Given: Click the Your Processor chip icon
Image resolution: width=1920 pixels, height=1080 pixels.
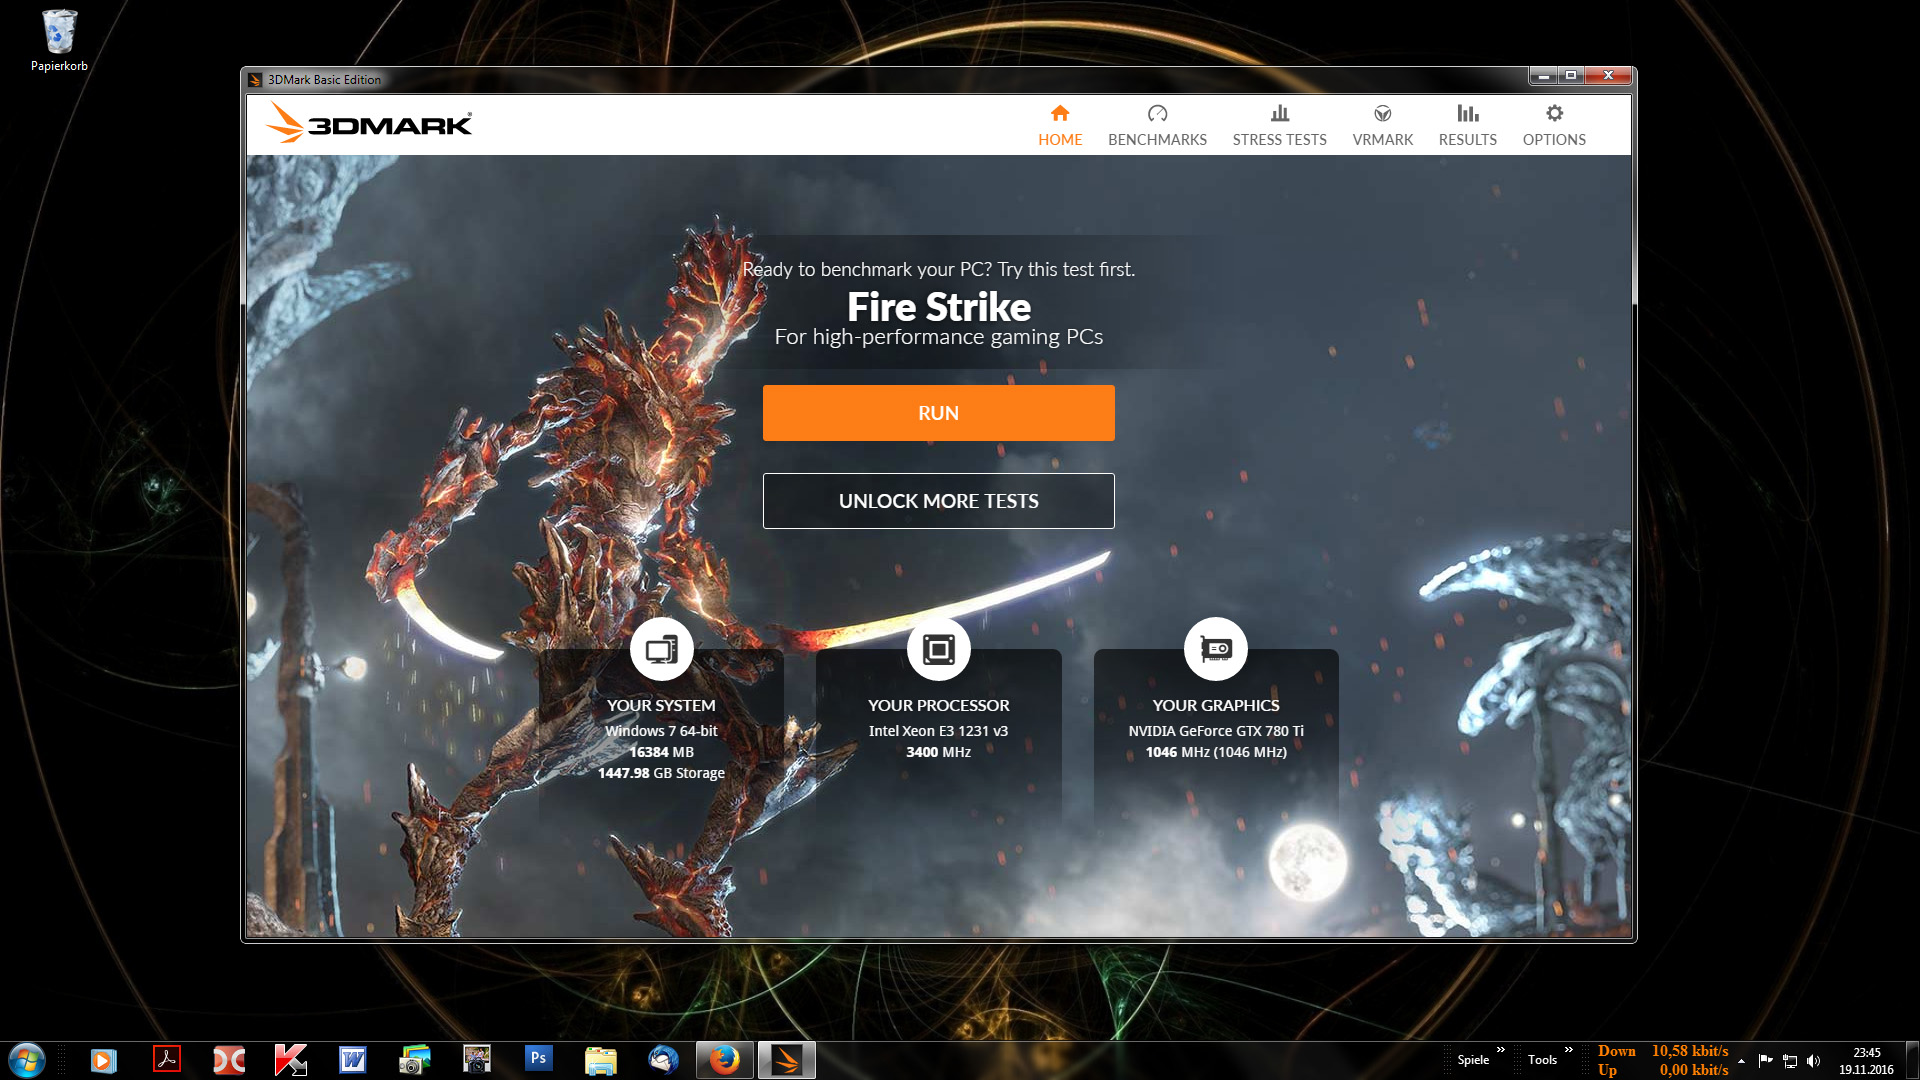Looking at the screenshot, I should [938, 650].
